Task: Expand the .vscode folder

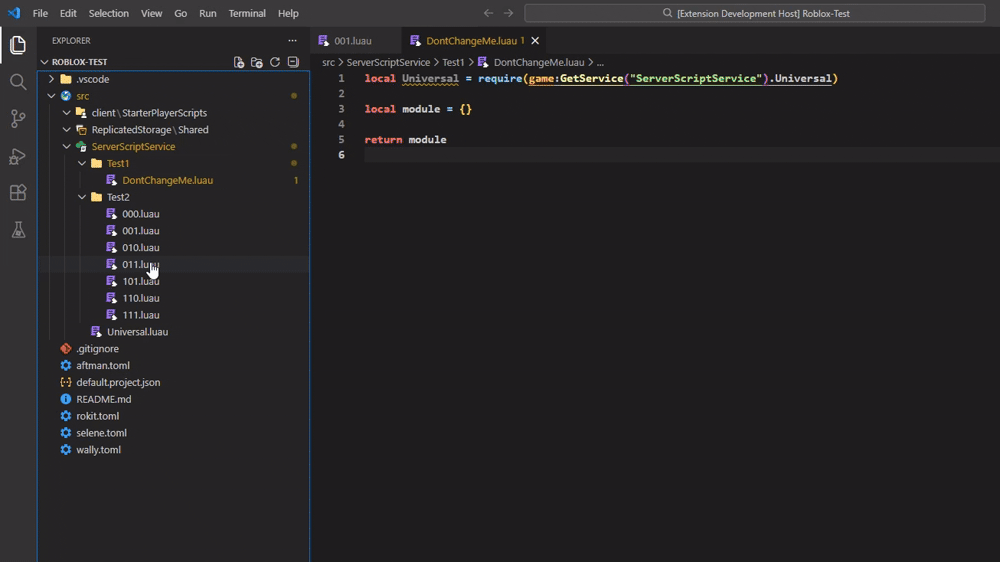Action: 52,79
